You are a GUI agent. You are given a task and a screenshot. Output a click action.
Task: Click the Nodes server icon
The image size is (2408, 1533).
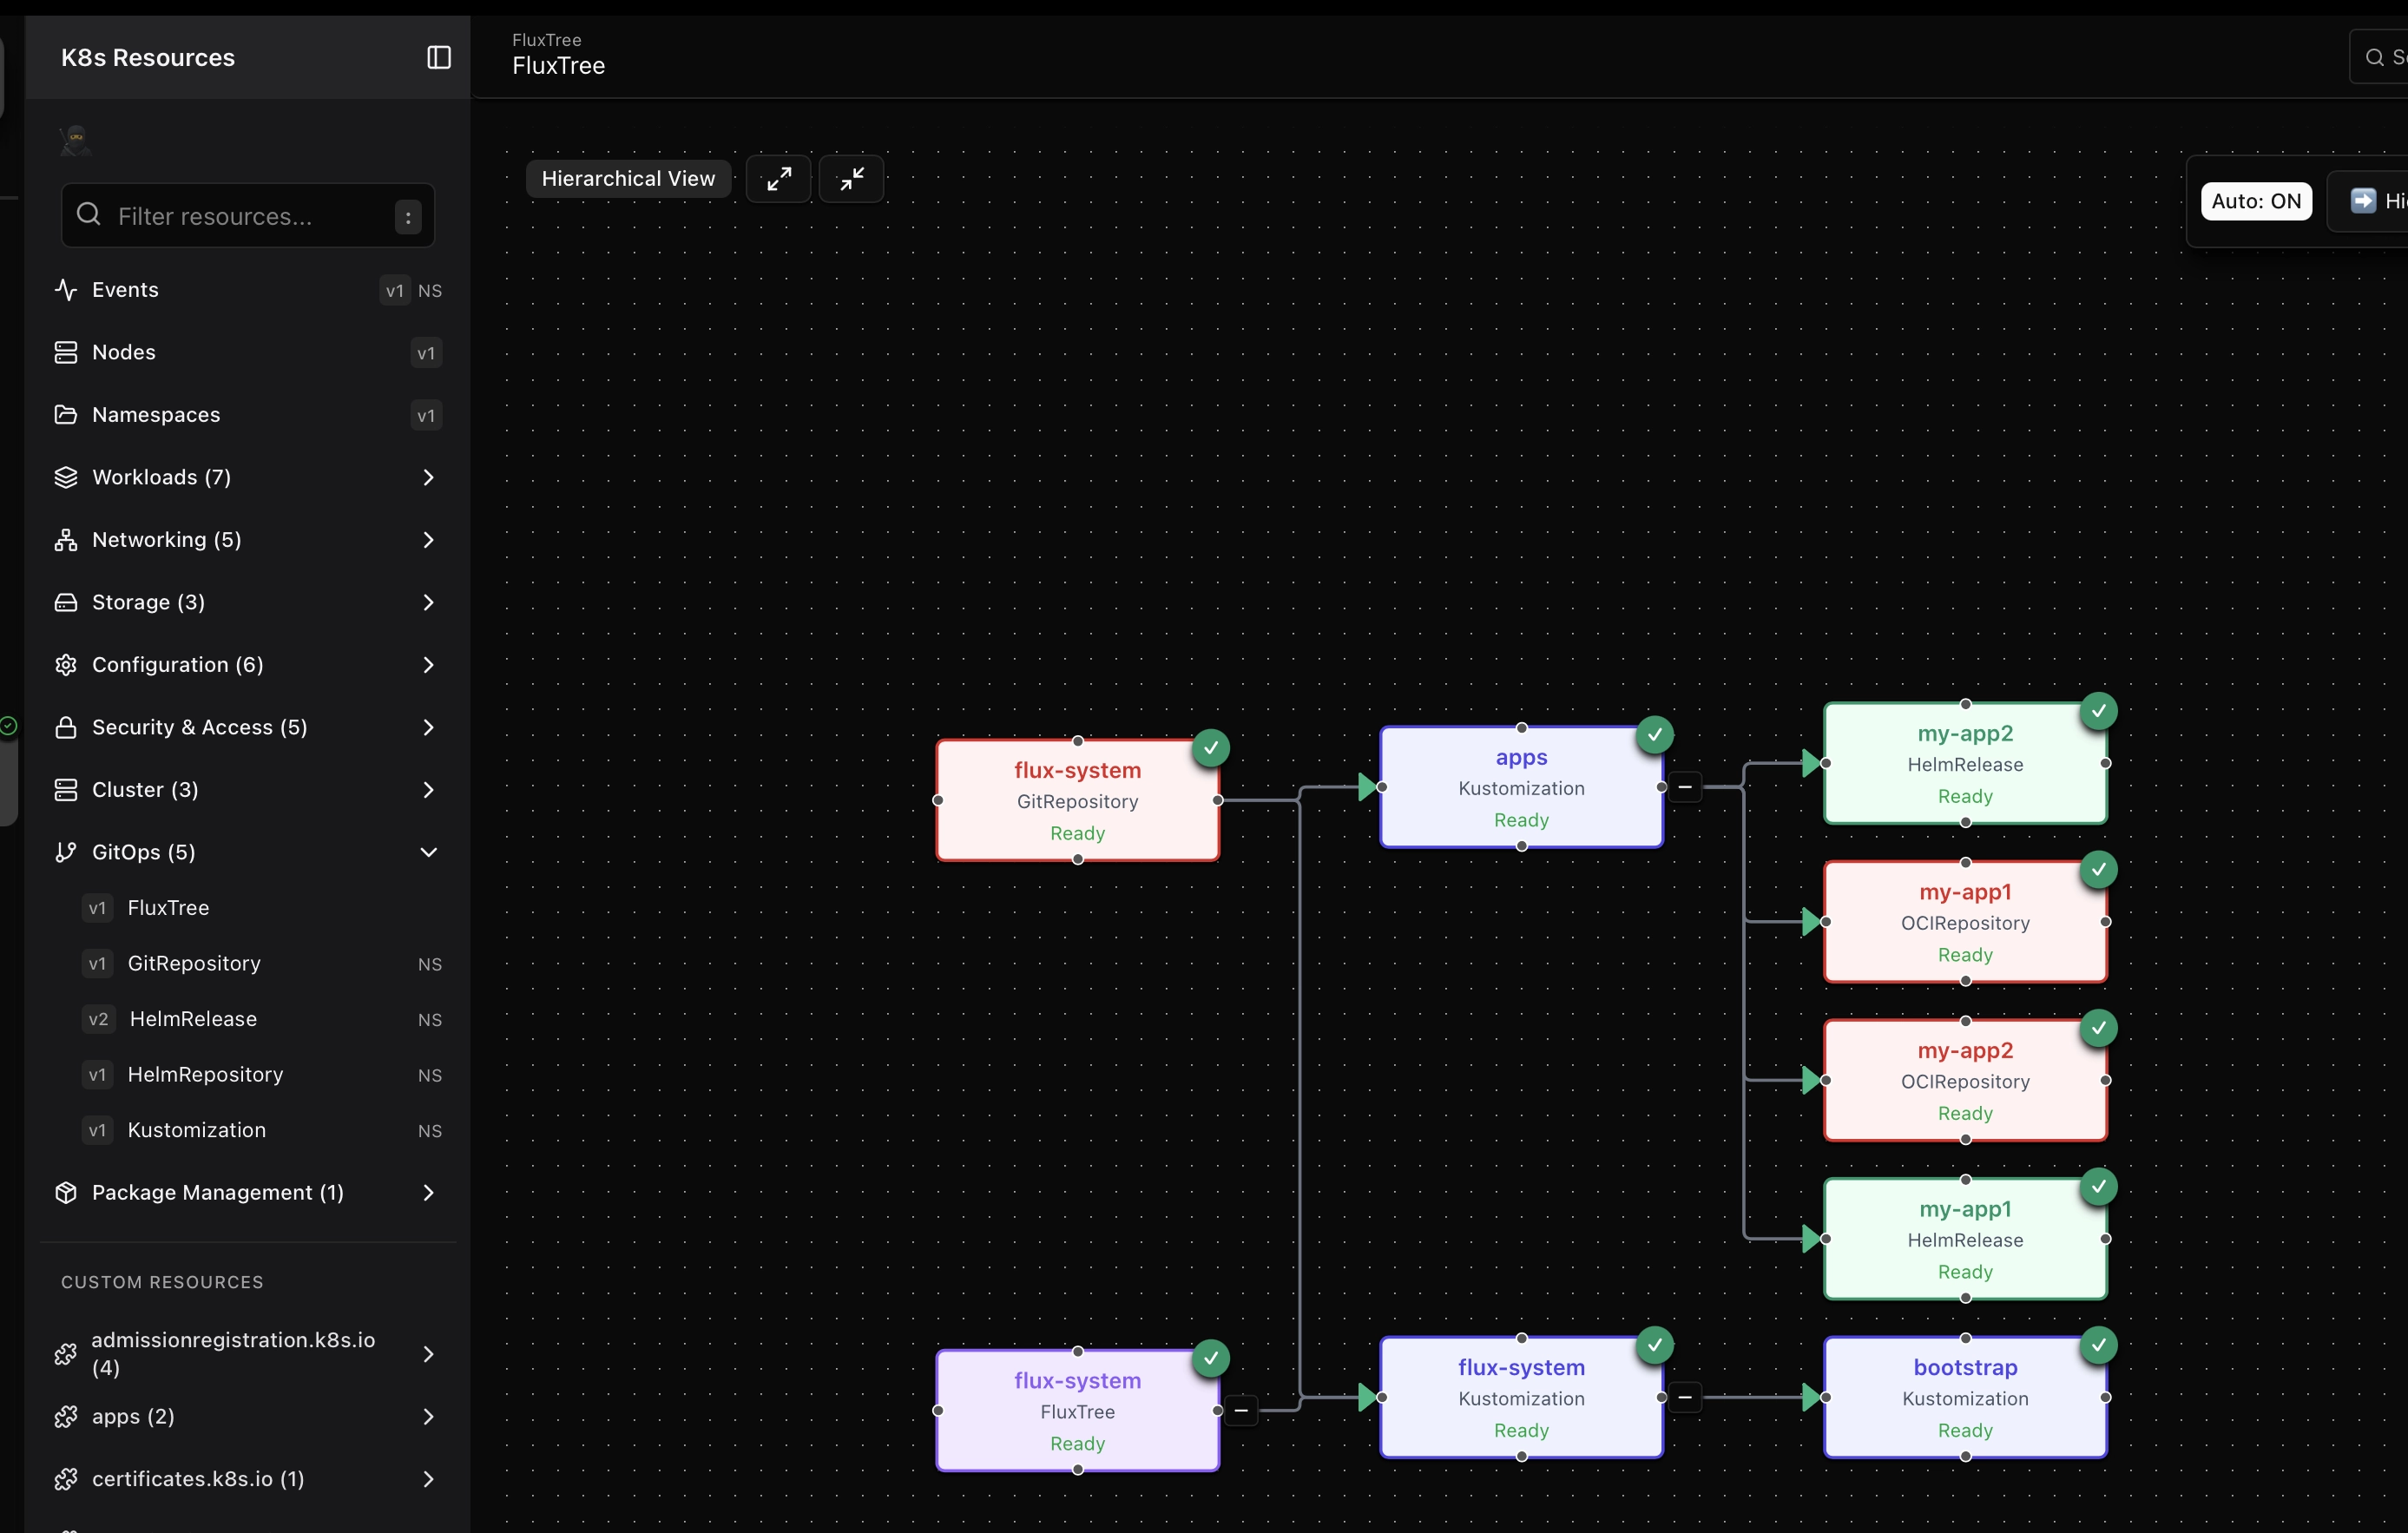pos(66,352)
